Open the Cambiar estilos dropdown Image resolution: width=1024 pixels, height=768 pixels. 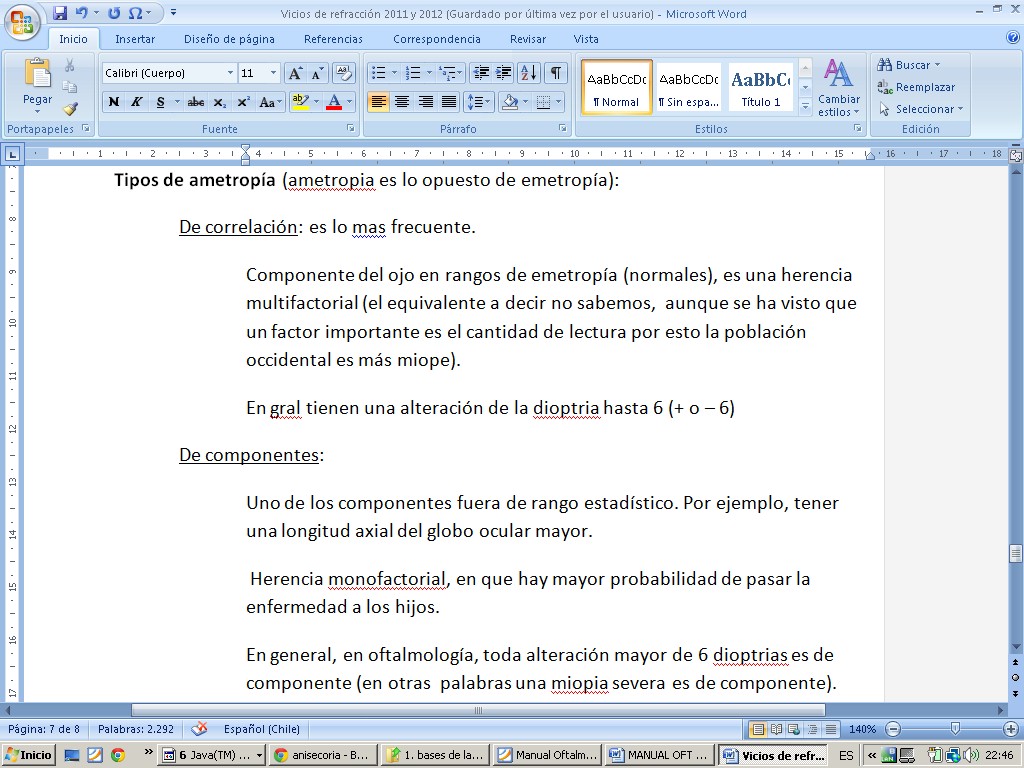[x=838, y=88]
